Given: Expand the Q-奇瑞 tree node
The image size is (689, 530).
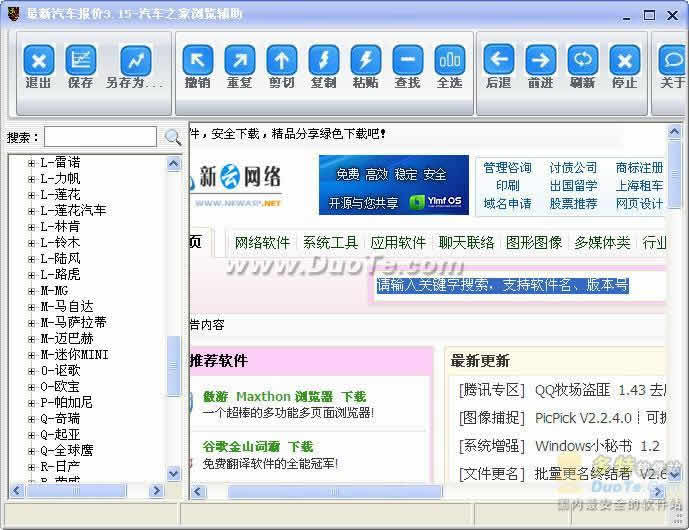Looking at the screenshot, I should coord(31,419).
